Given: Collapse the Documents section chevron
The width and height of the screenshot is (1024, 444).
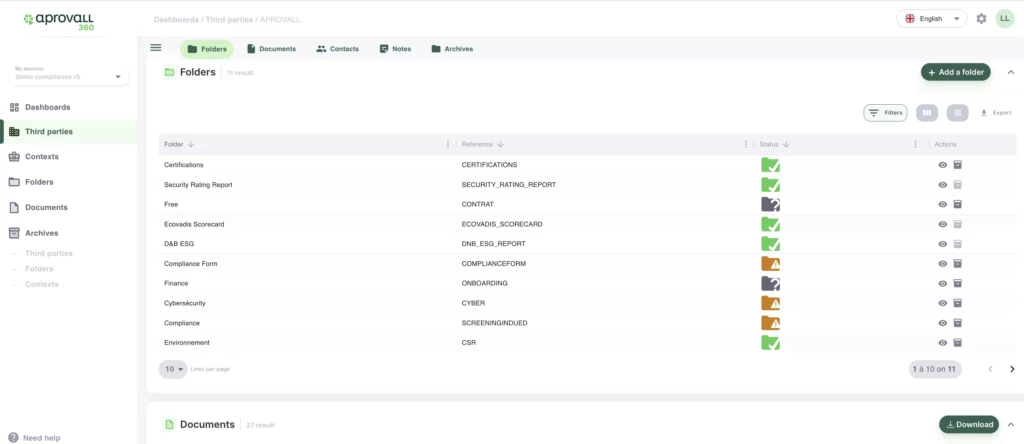Looking at the screenshot, I should (1010, 424).
